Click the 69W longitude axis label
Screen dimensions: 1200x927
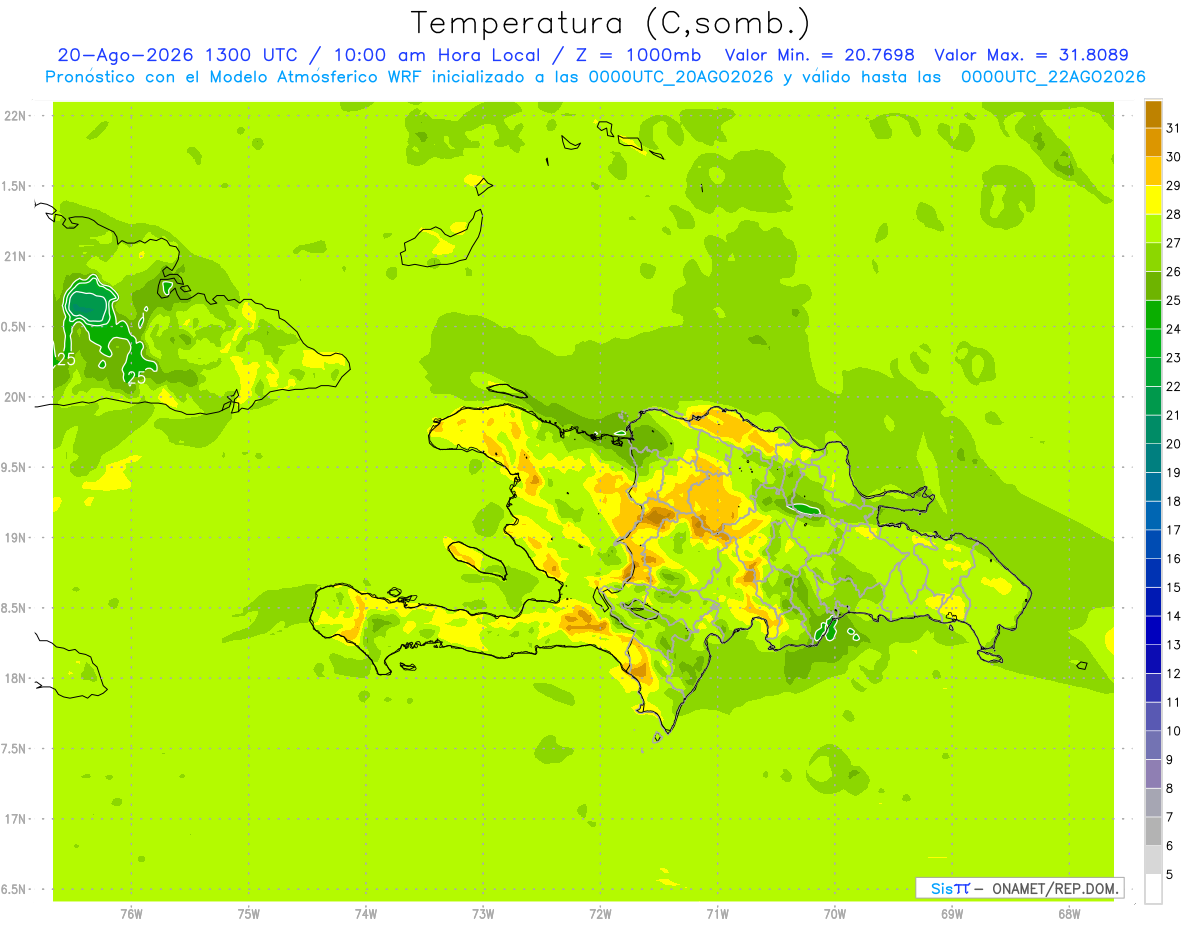[952, 913]
